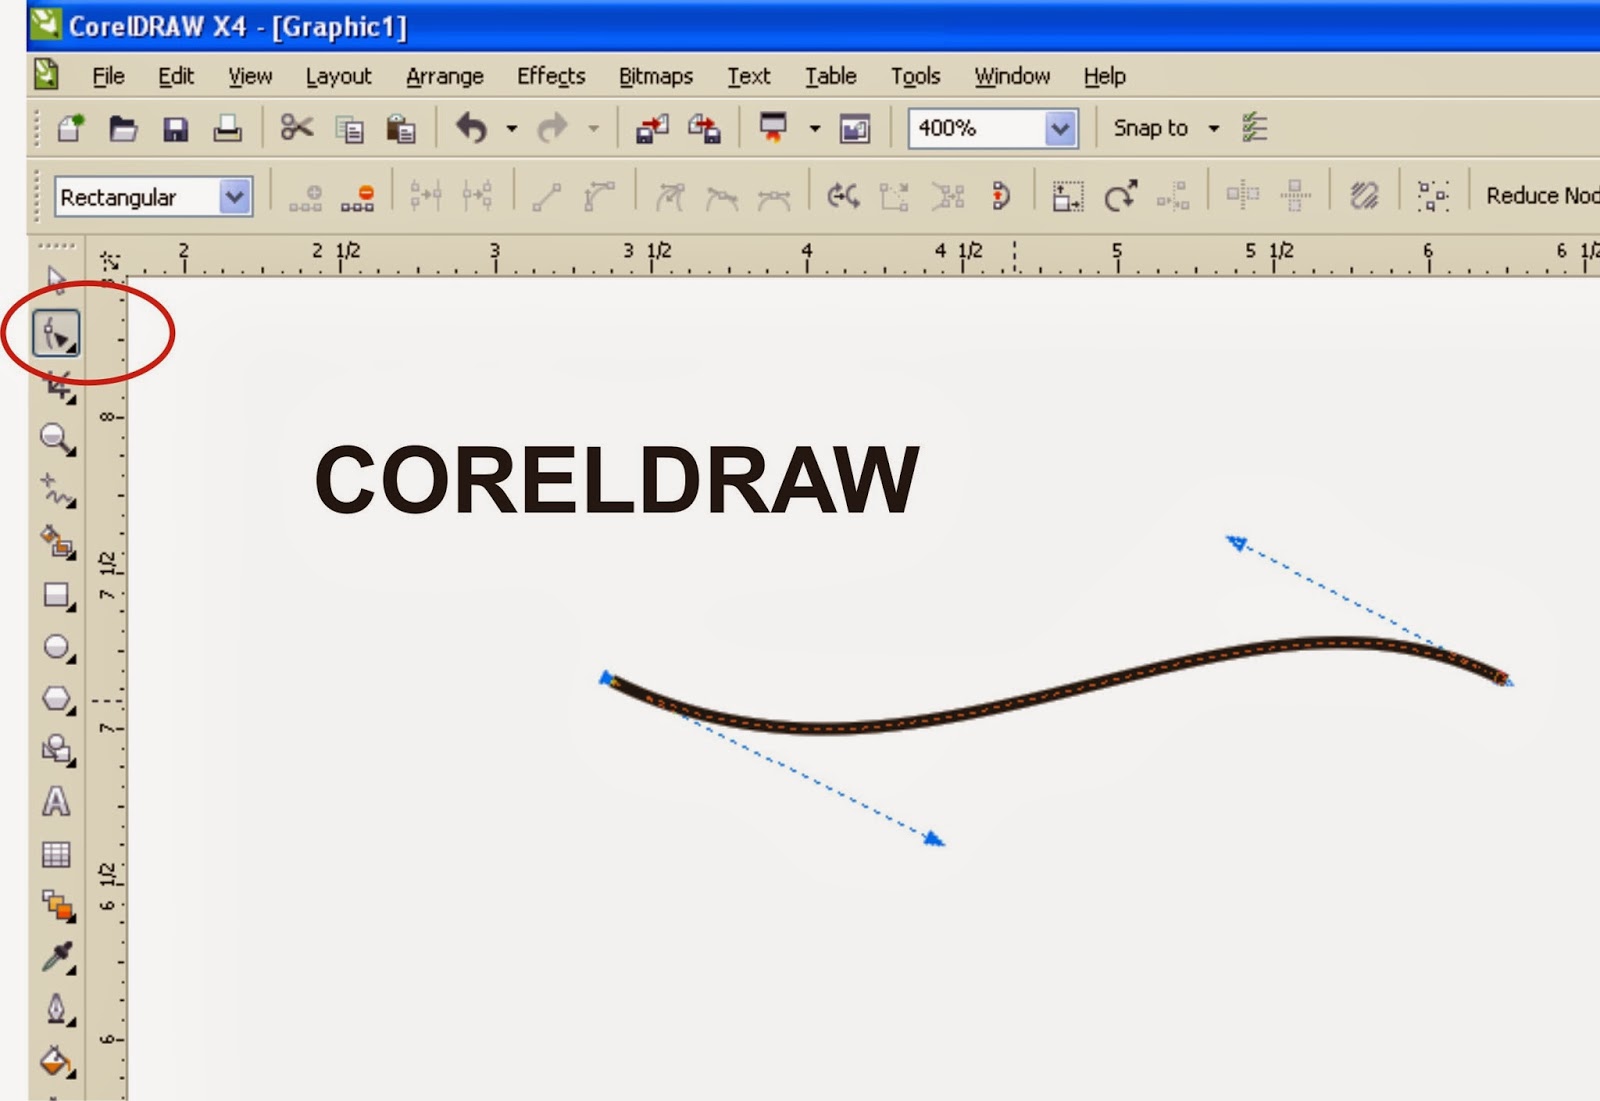Viewport: 1600px width, 1101px height.
Task: Open the Rectangular selection mode dropdown
Action: (235, 197)
